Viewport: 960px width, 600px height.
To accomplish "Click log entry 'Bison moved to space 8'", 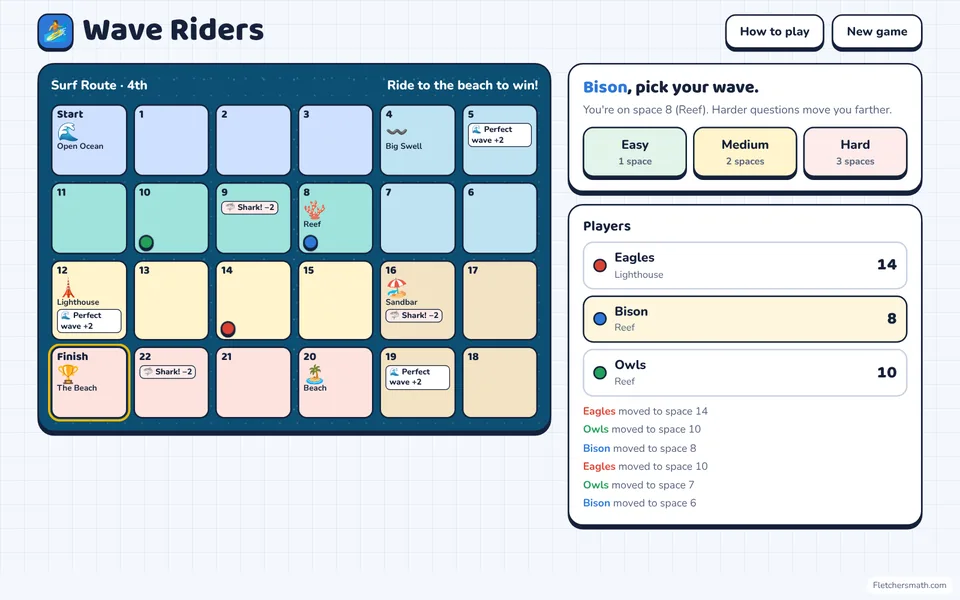I will (639, 448).
